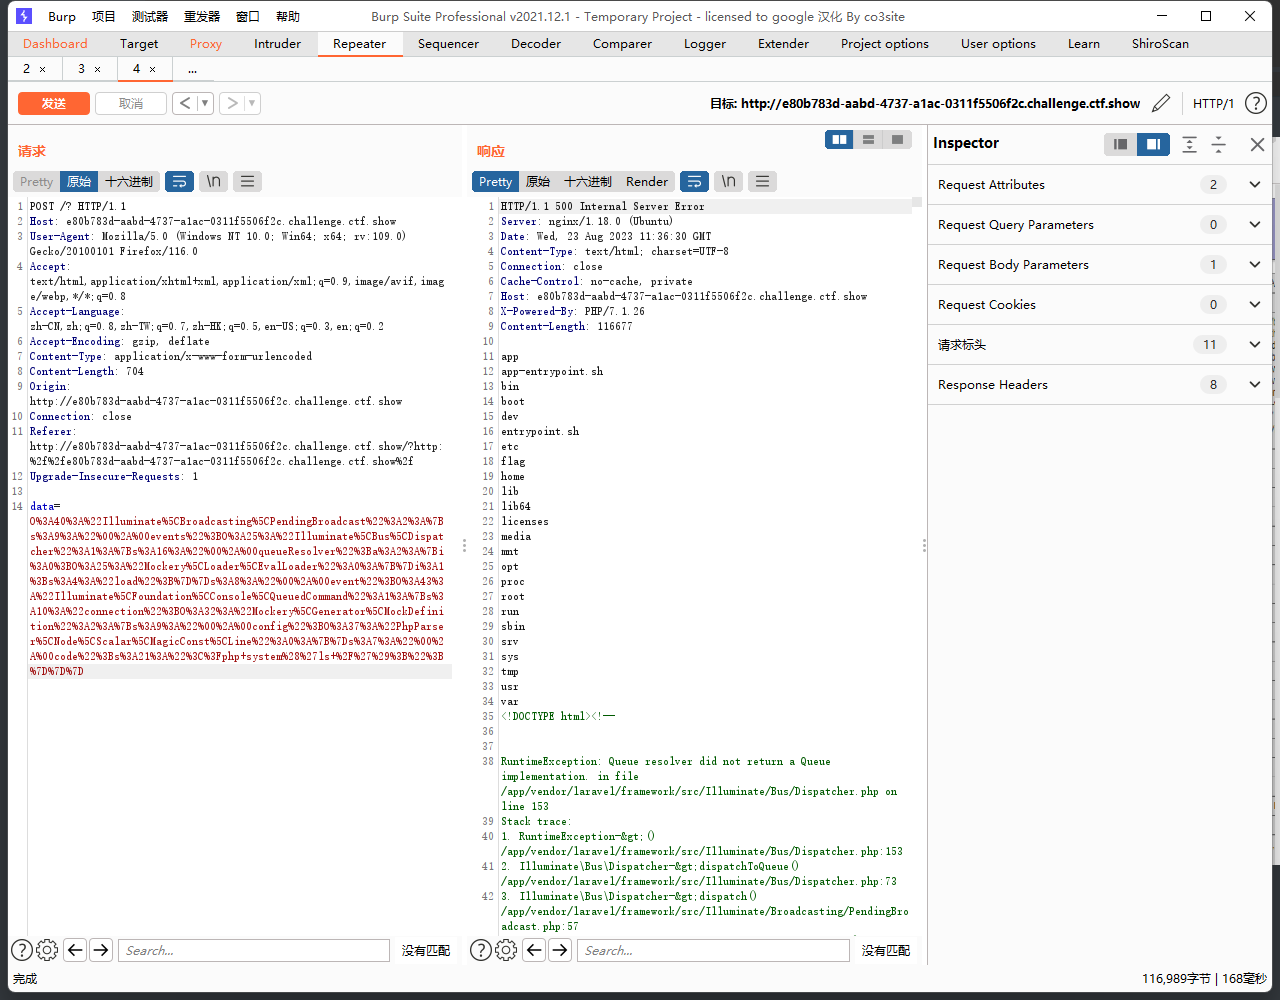Open the ShiroScan tab
The height and width of the screenshot is (1000, 1280).
[1160, 44]
